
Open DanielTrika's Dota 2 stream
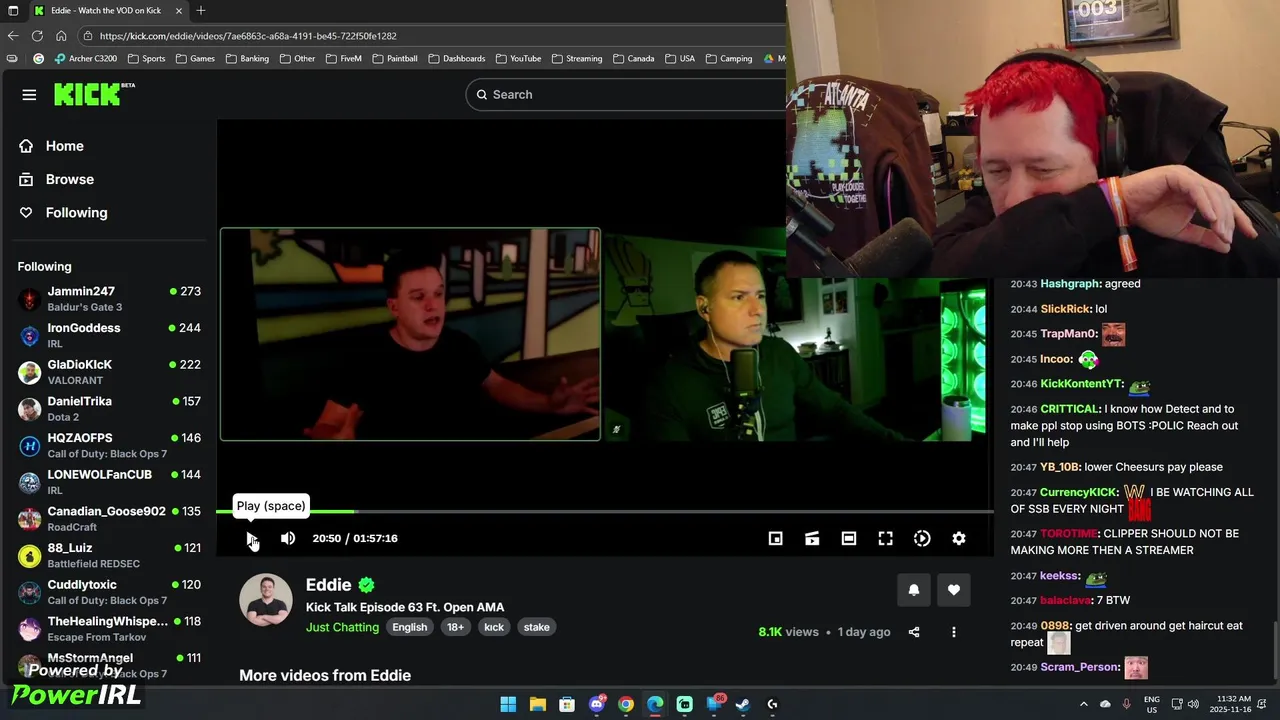click(109, 409)
